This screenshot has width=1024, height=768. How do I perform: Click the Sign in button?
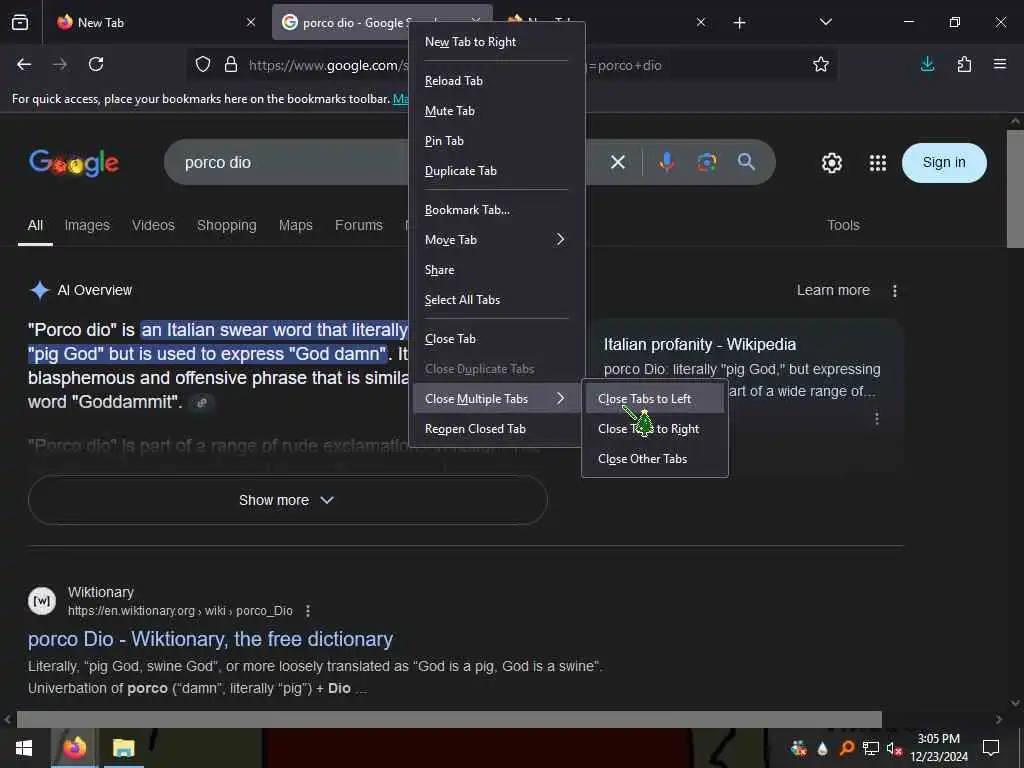tap(944, 163)
